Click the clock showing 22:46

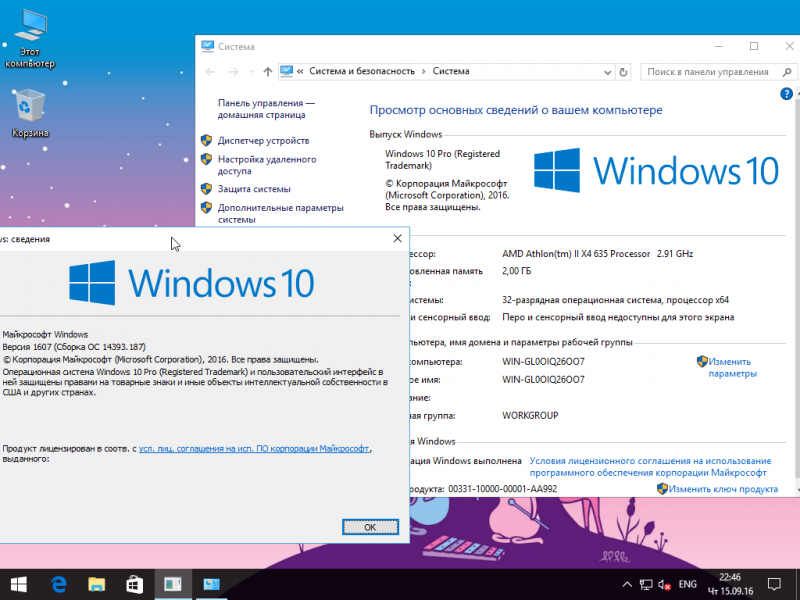click(730, 585)
